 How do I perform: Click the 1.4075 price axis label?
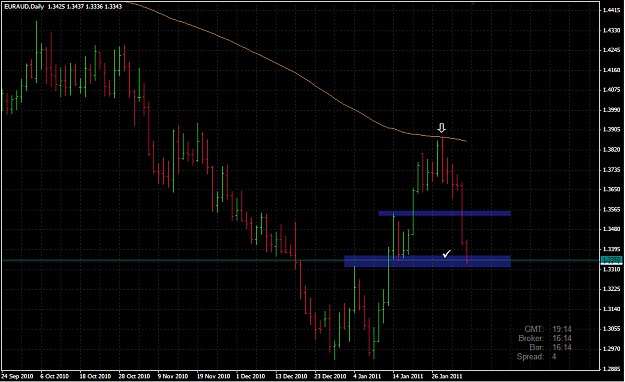611,90
